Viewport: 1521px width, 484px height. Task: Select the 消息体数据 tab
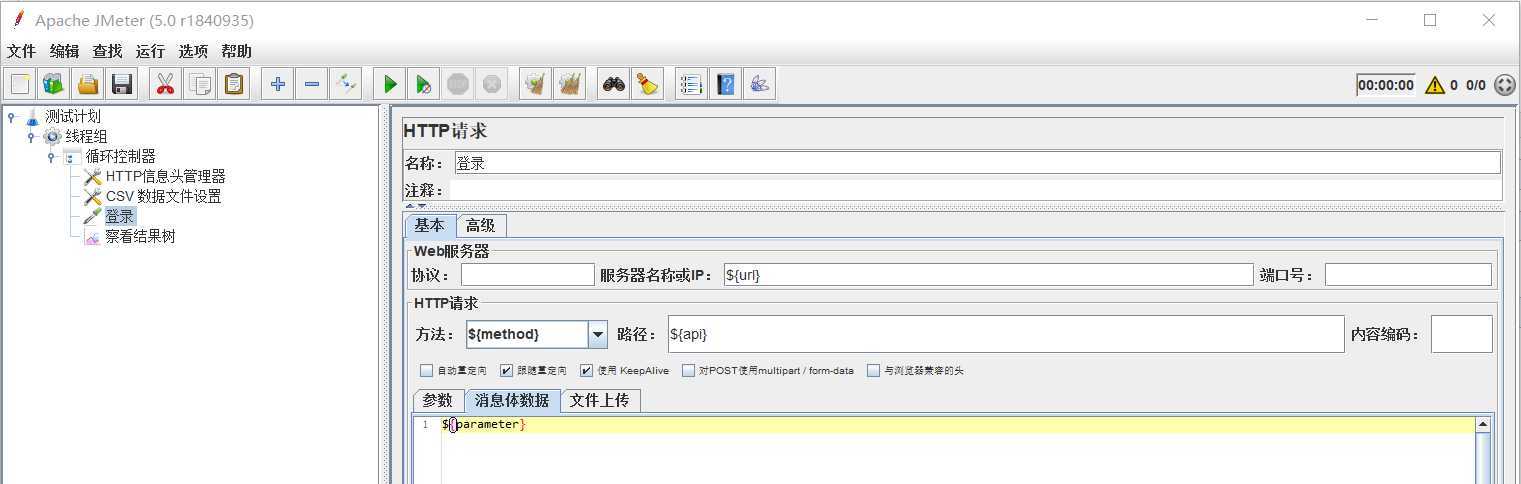512,400
